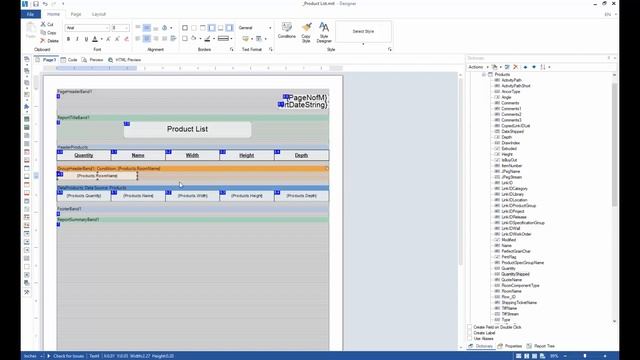Open the HTML Preview tab
Image resolution: width=640 pixels, height=360 pixels.
coord(124,60)
